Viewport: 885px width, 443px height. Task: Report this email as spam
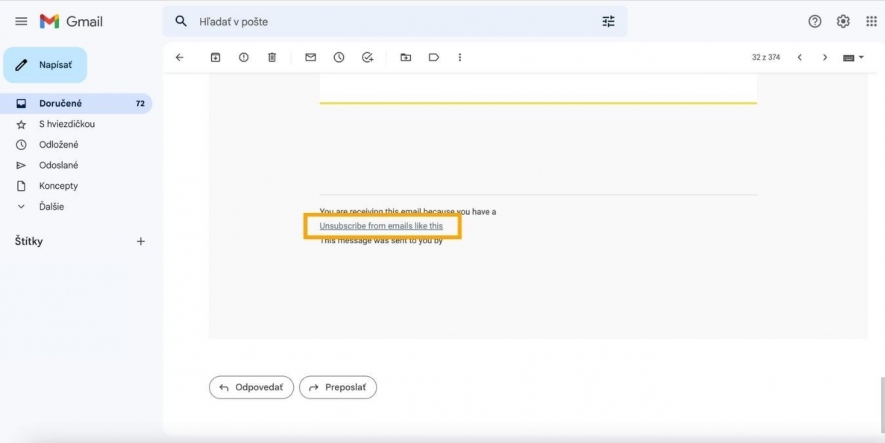click(x=243, y=57)
